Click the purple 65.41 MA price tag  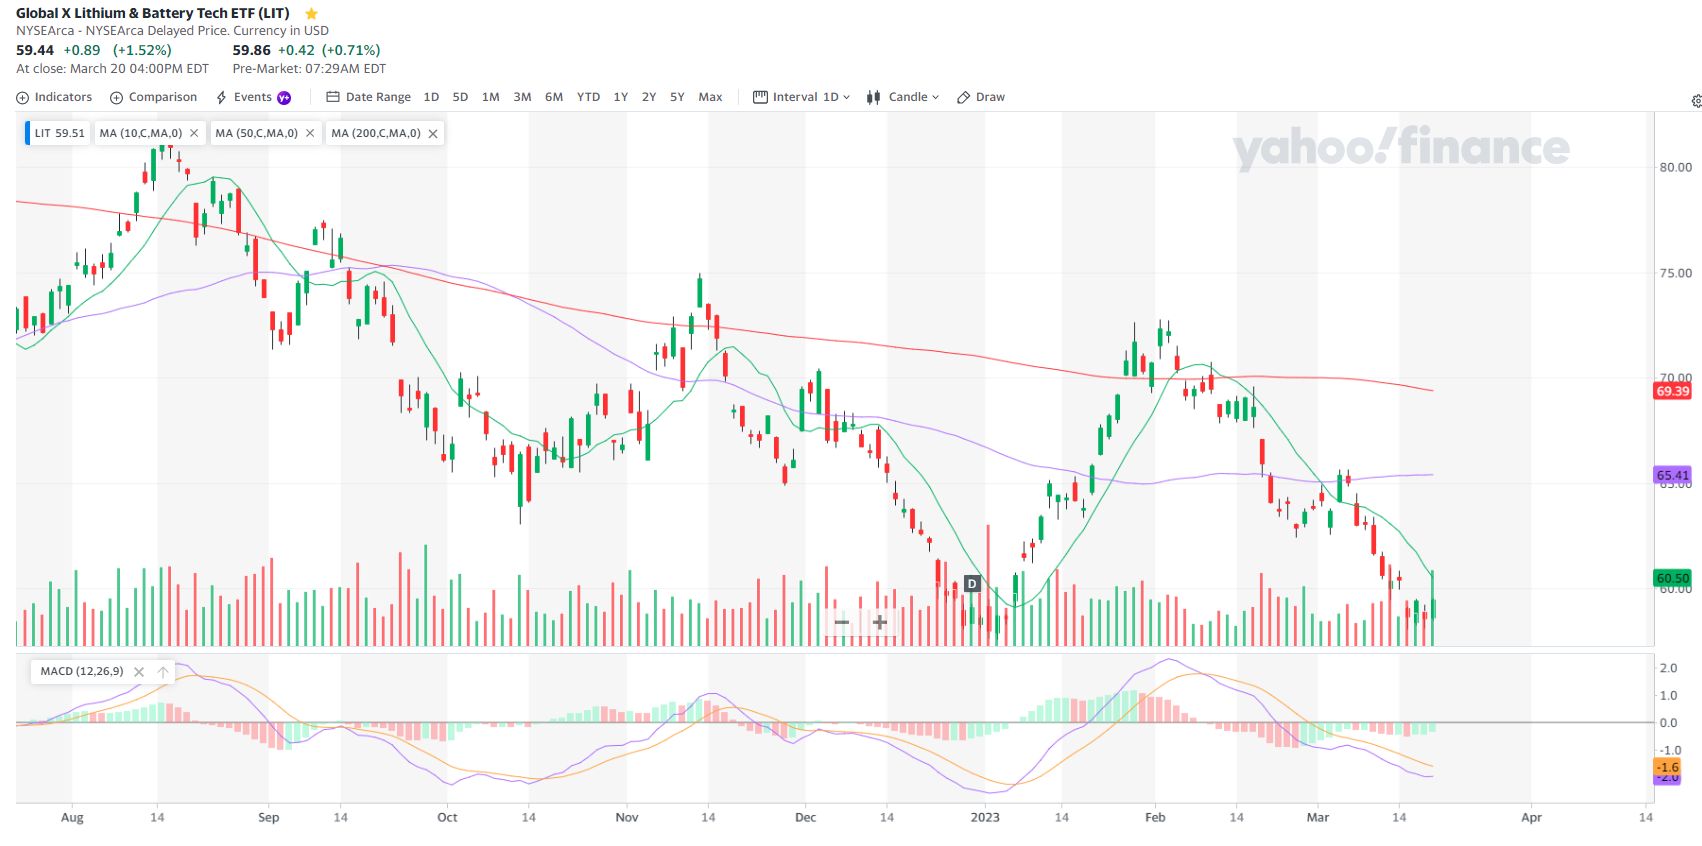(1672, 475)
